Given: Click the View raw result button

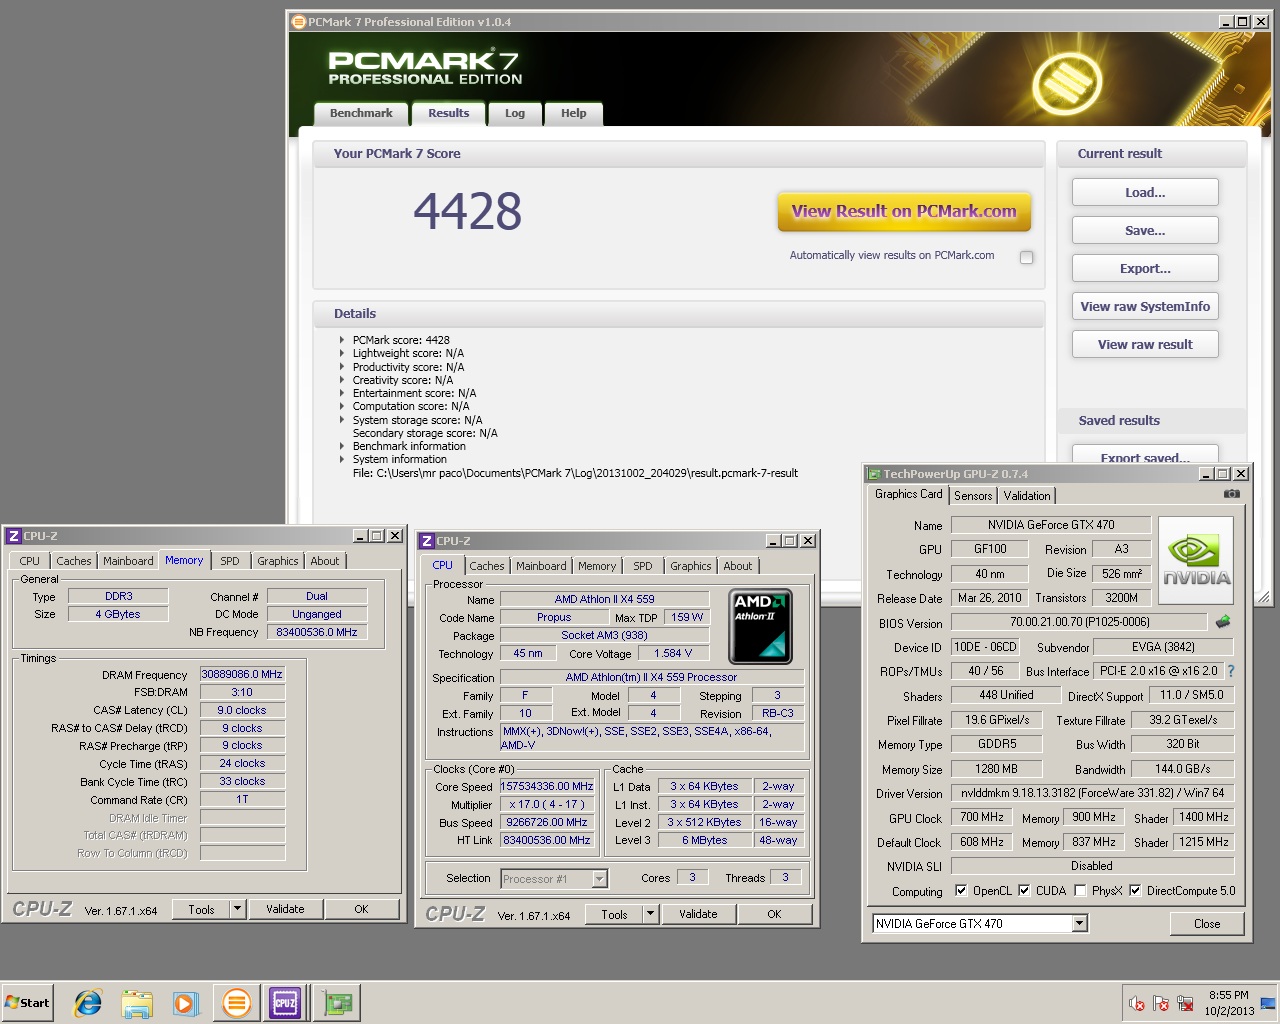Looking at the screenshot, I should pos(1145,344).
